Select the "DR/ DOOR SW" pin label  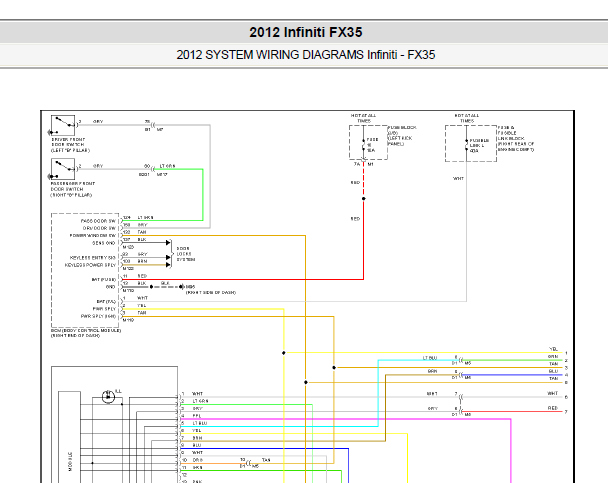(x=99, y=228)
